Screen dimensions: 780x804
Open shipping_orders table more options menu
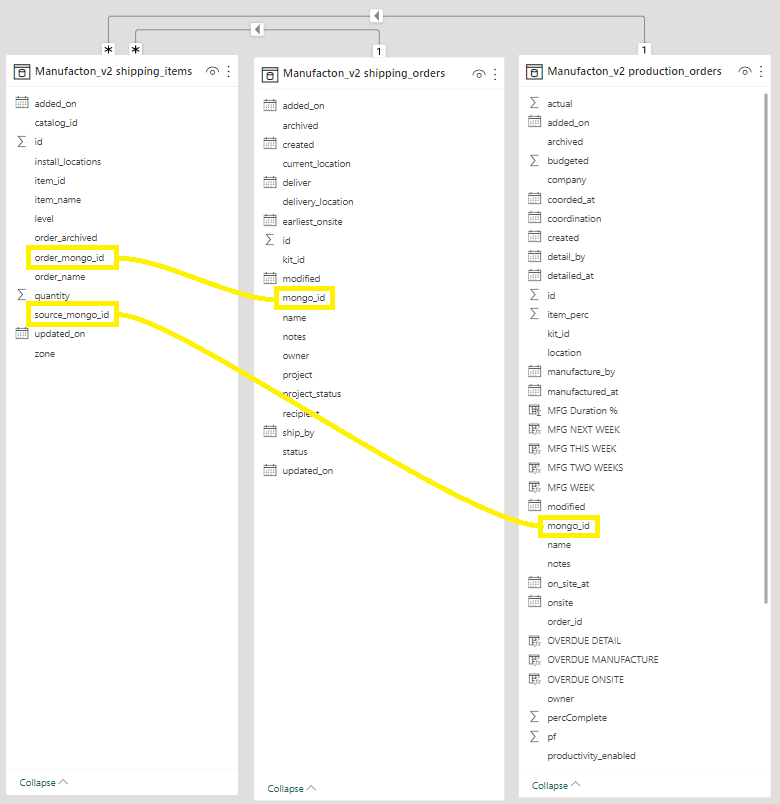pyautogui.click(x=495, y=74)
